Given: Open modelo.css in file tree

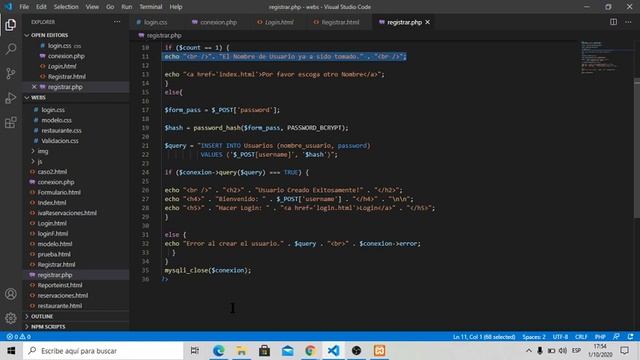Looking at the screenshot, I should (56, 120).
